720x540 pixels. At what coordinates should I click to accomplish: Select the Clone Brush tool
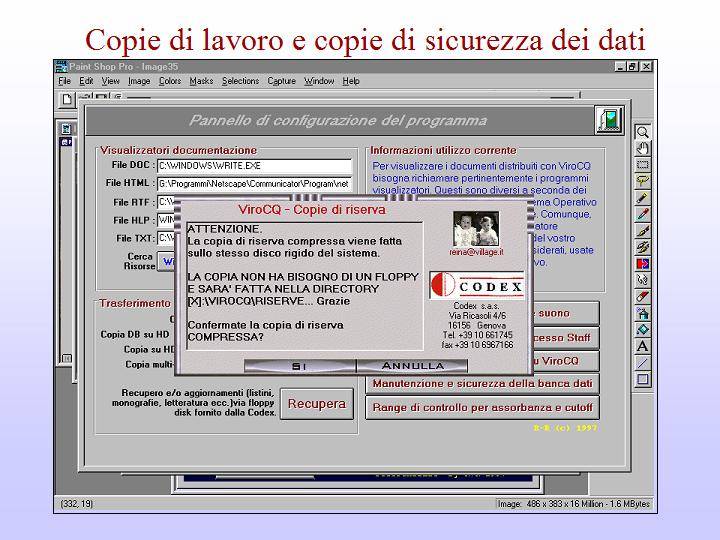click(x=642, y=248)
